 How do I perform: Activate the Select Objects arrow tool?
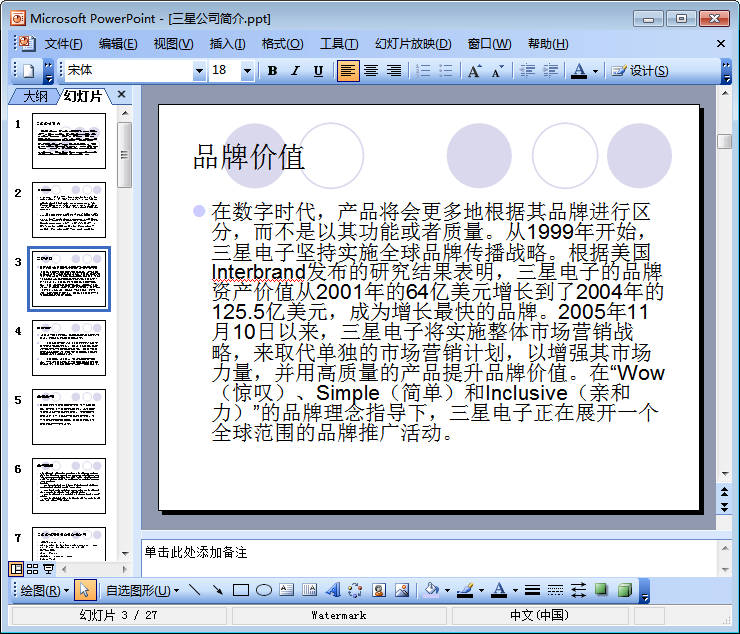pos(85,591)
